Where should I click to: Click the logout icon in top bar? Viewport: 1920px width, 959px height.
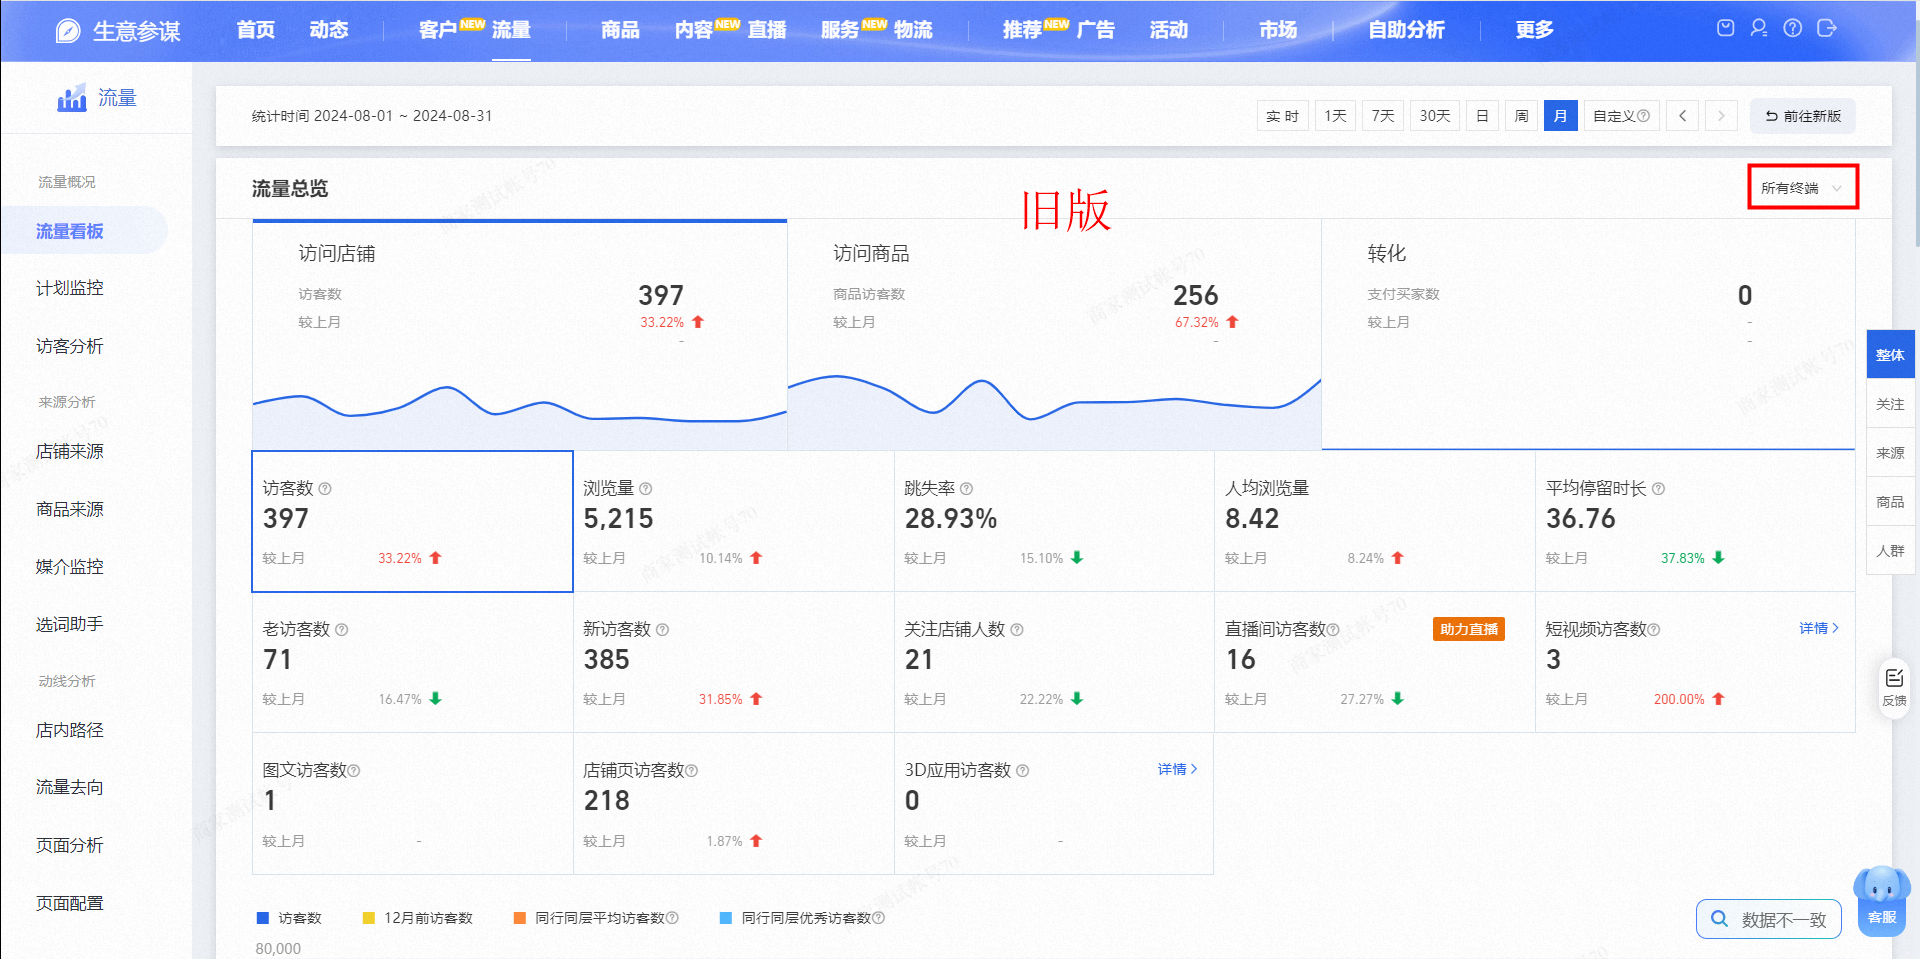coord(1827,28)
